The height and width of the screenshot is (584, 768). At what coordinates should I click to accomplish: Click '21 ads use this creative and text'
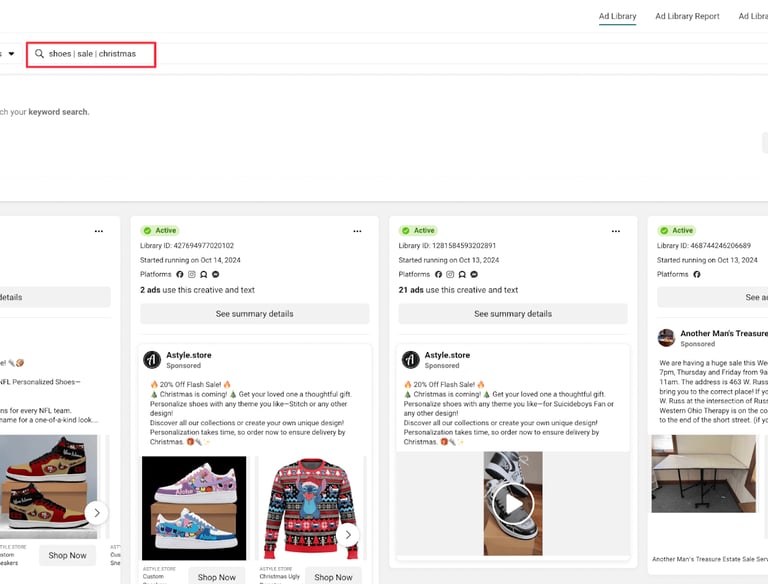(x=458, y=290)
